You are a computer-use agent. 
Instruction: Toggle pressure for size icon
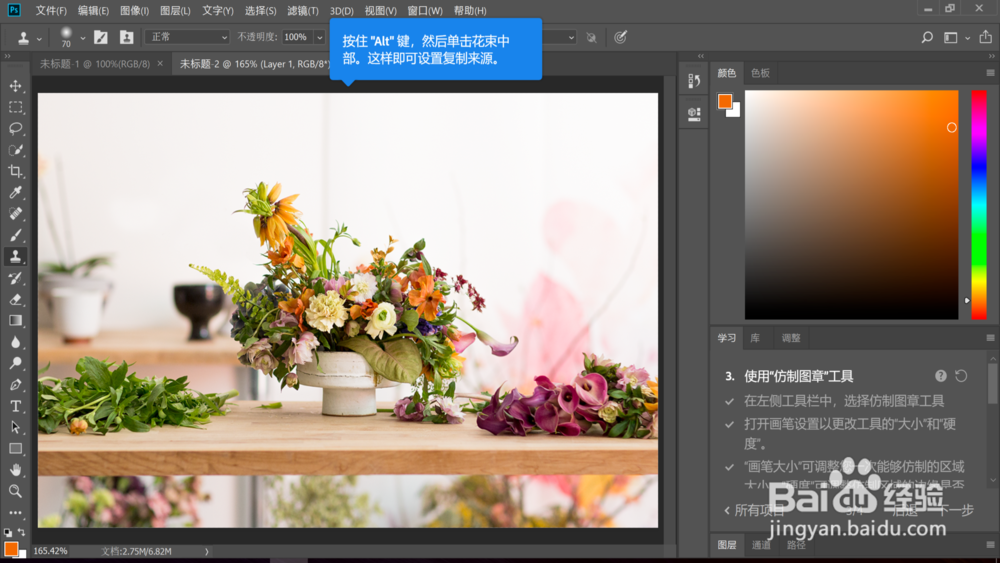pyautogui.click(x=620, y=37)
